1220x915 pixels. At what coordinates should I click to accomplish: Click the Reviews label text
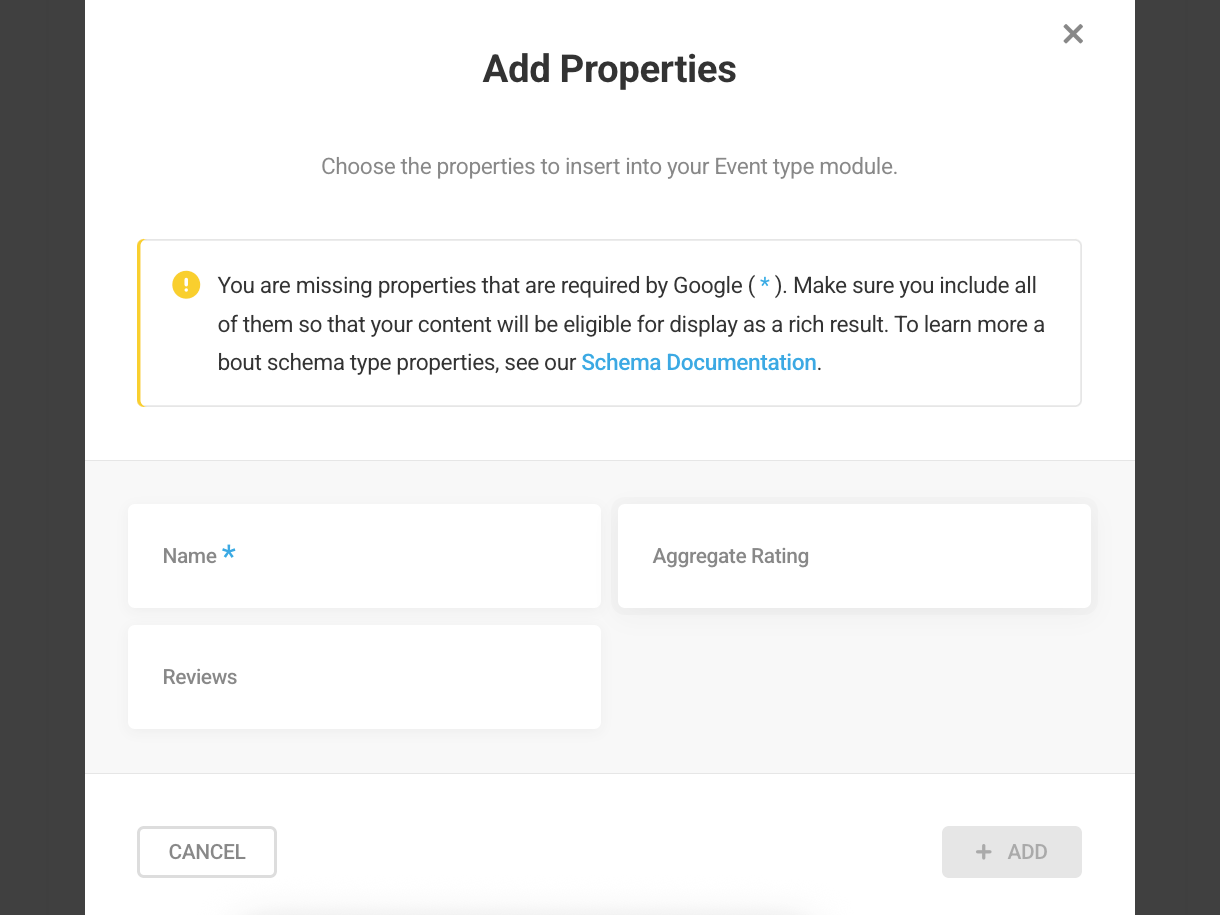tap(199, 677)
